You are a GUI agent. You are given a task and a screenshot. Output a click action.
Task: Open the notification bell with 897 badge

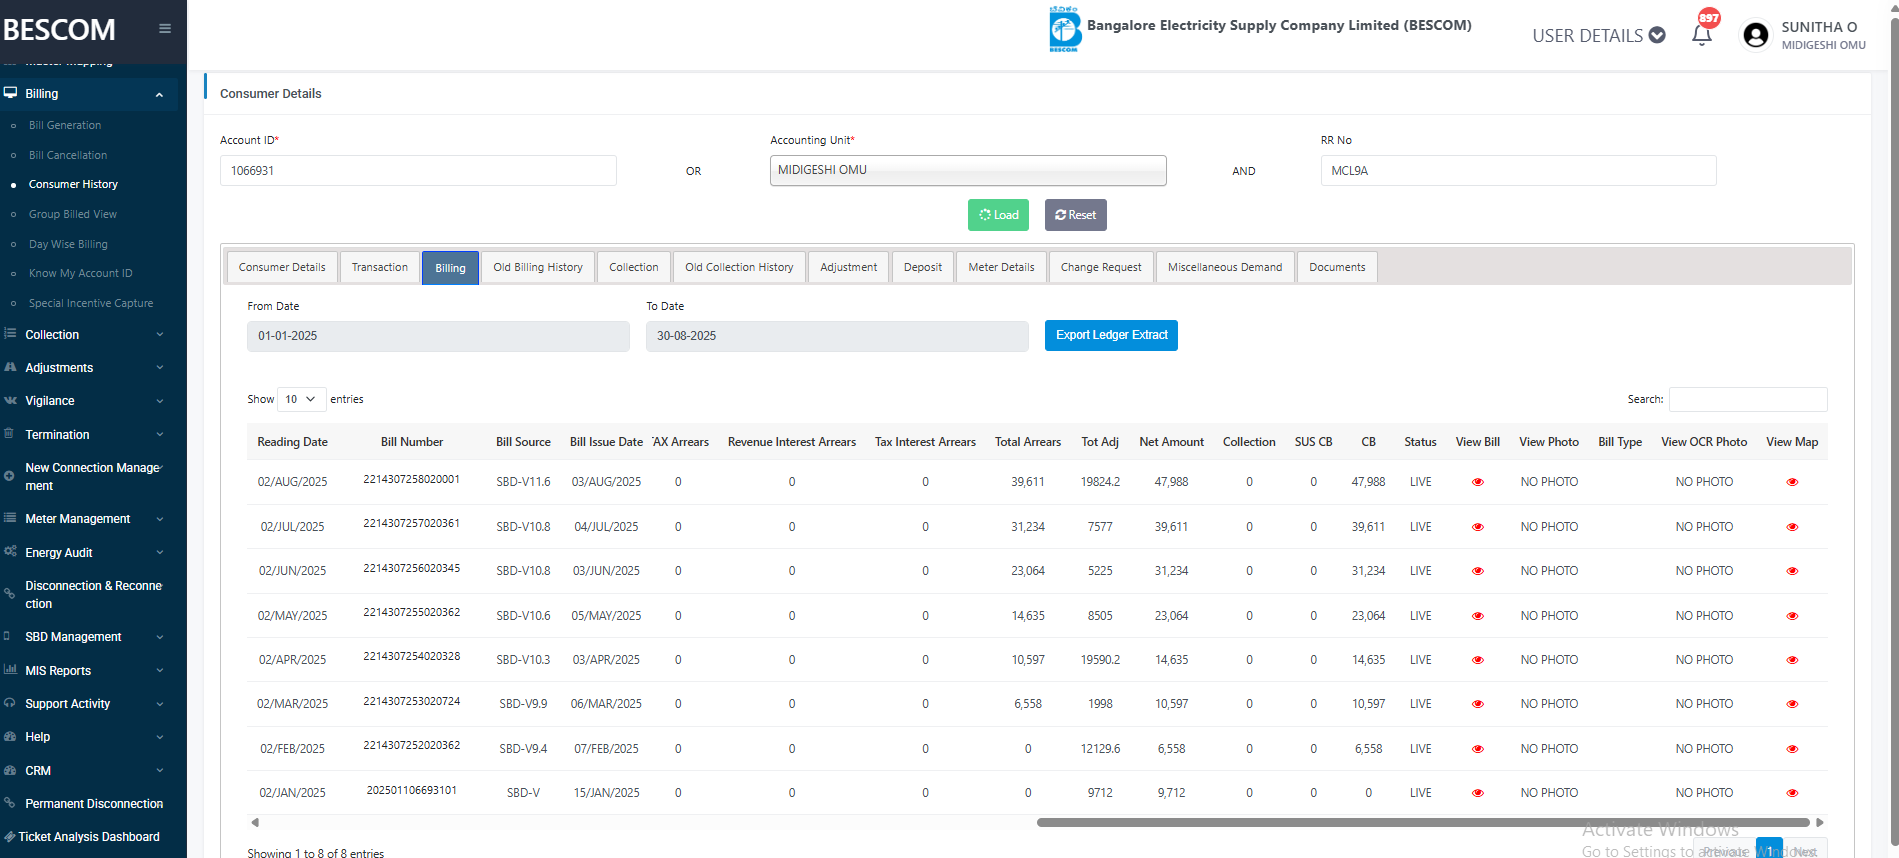point(1702,34)
